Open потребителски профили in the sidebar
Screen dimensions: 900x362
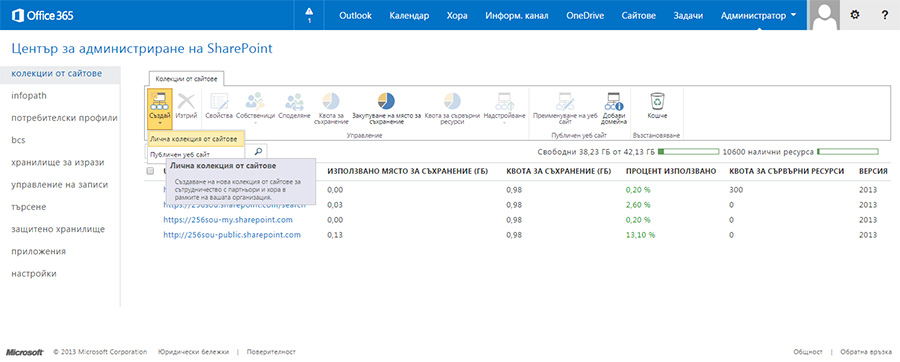[x=64, y=118]
